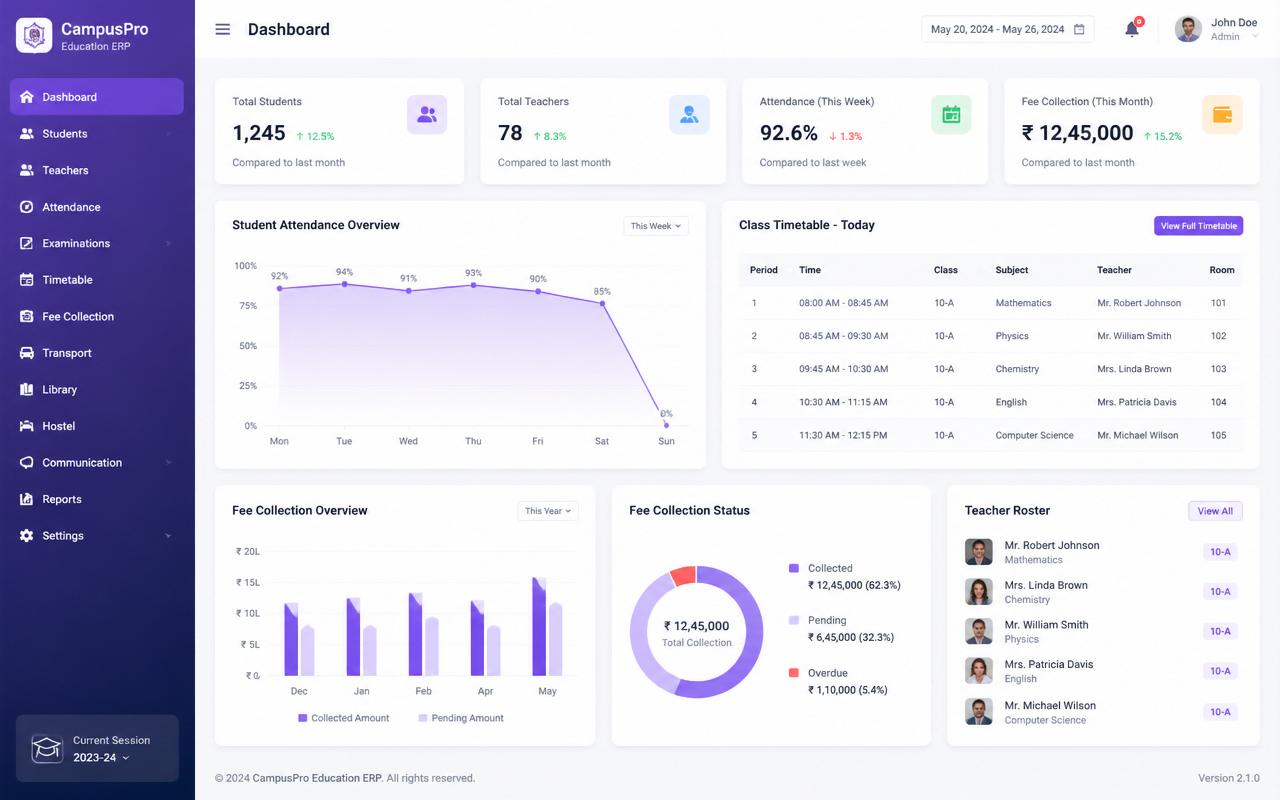Viewport: 1280px width, 800px height.
Task: Expand the Settings sidebar menu
Action: (x=97, y=536)
